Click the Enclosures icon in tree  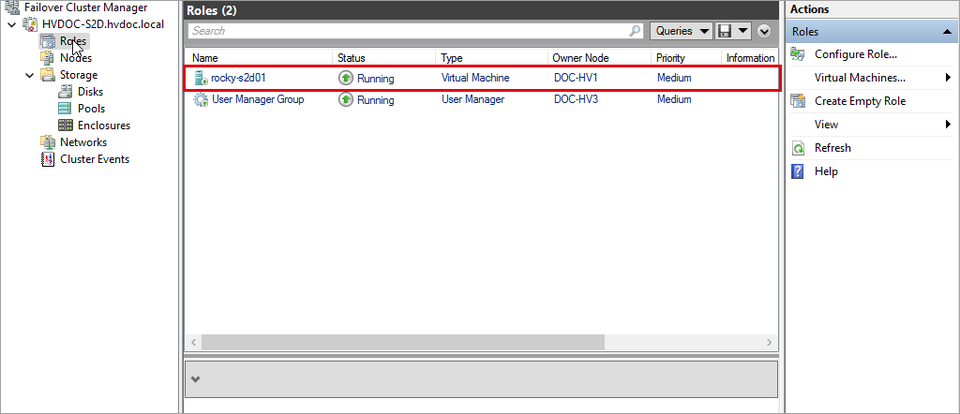[65, 125]
